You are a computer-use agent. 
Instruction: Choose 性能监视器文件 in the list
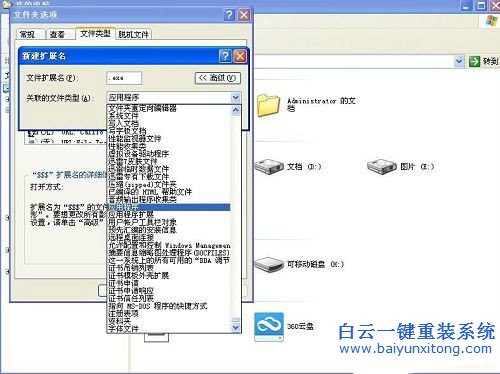pyautogui.click(x=169, y=138)
